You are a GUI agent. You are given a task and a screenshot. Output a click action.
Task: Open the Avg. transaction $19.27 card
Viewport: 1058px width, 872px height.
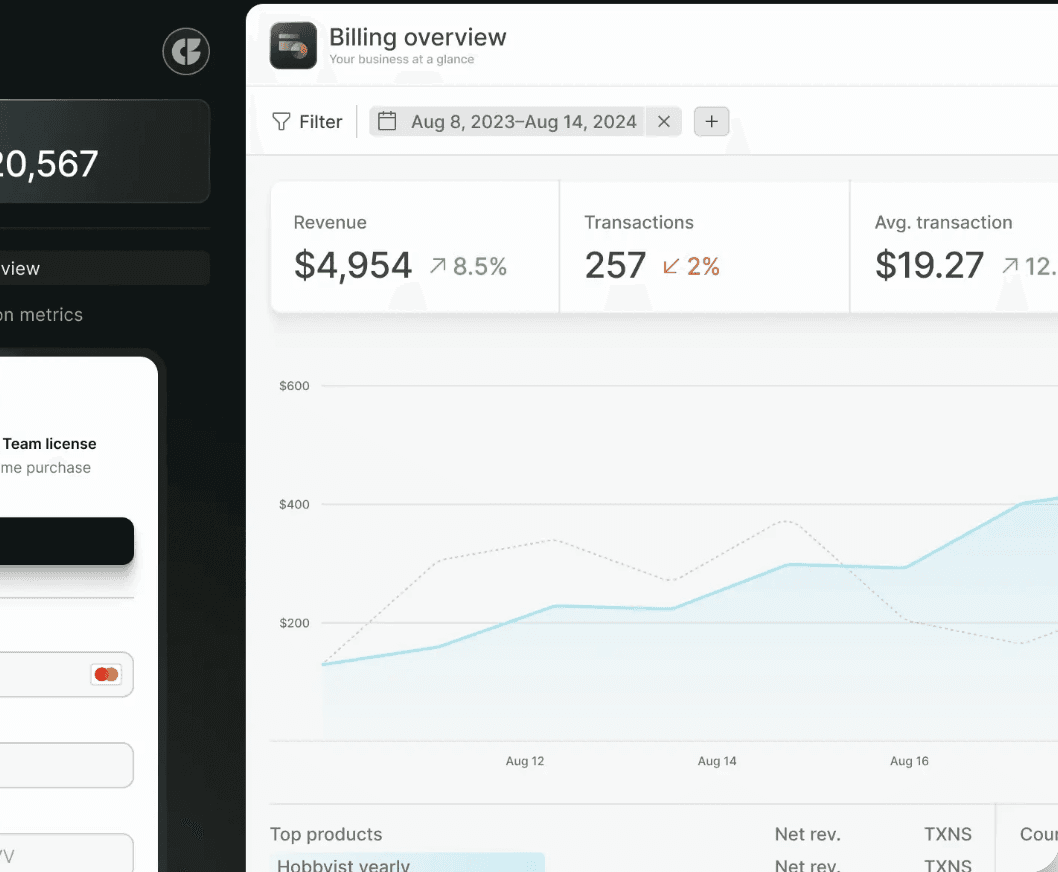(x=954, y=247)
